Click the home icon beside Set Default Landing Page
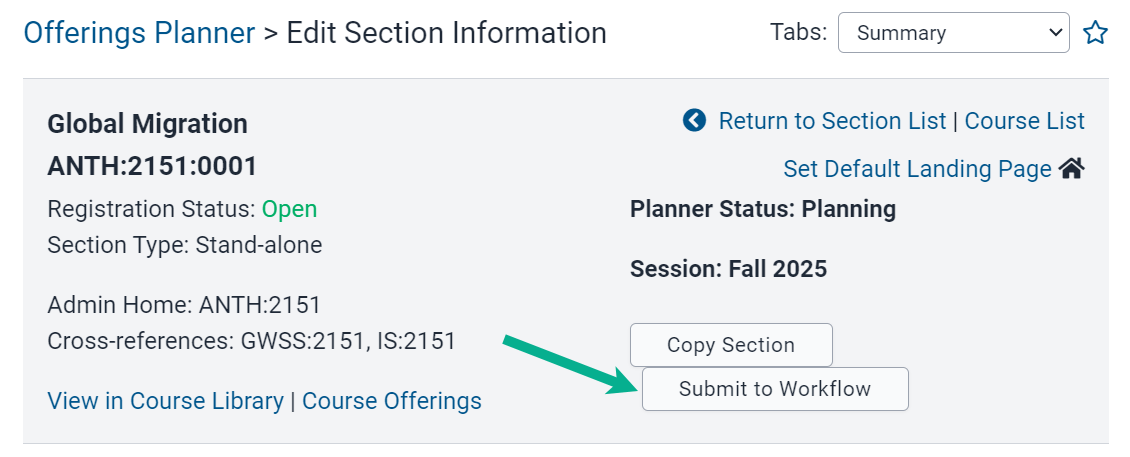The width and height of the screenshot is (1130, 457). 1072,169
